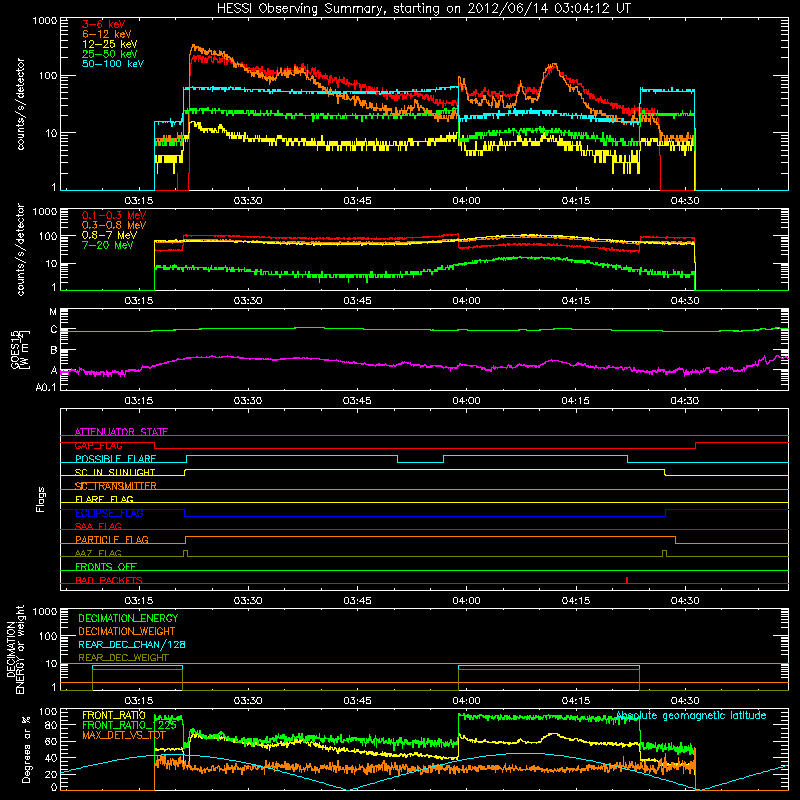Image resolution: width=800 pixels, height=800 pixels.
Task: Click the counts/s/detector label of top plot
Action: coord(20,104)
